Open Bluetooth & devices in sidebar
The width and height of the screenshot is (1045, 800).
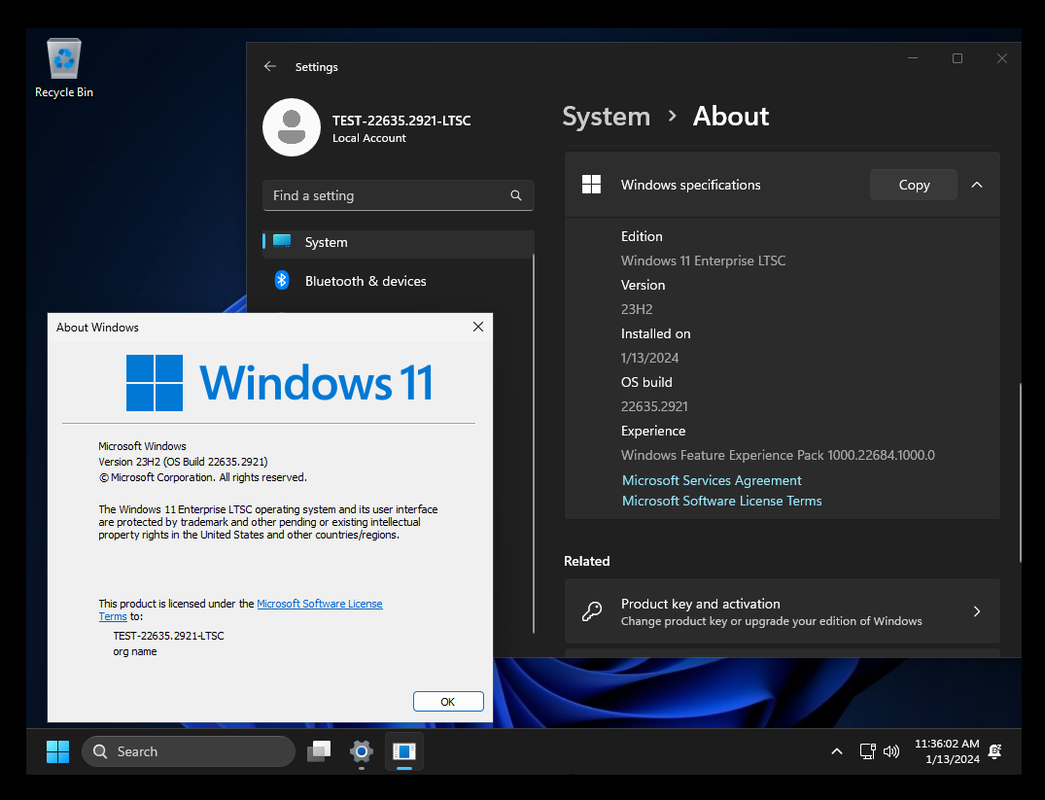(399, 281)
